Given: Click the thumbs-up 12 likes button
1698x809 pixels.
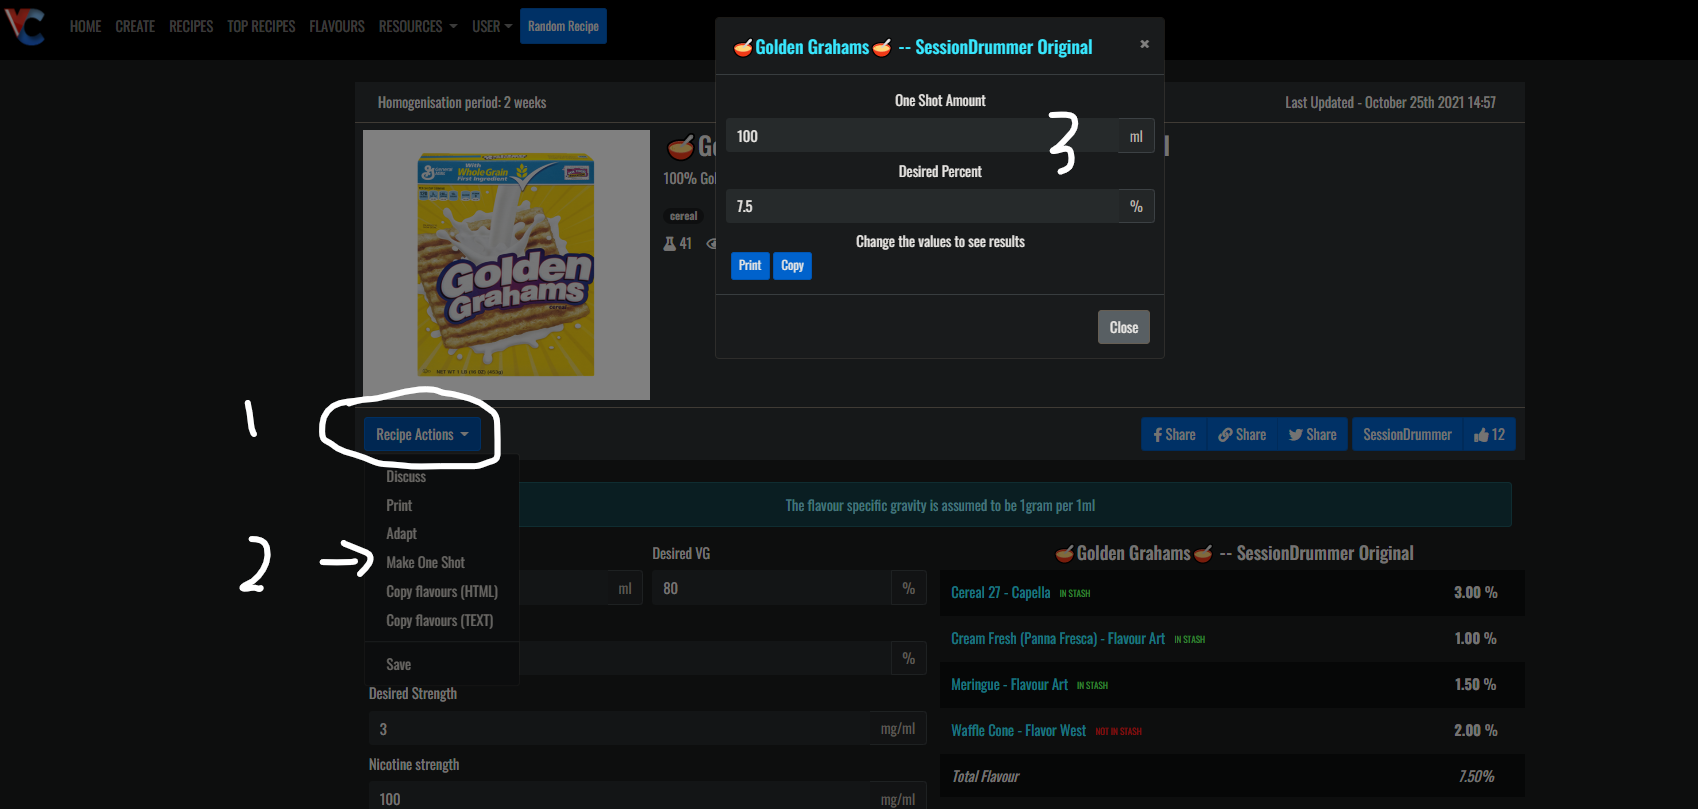Looking at the screenshot, I should point(1489,434).
